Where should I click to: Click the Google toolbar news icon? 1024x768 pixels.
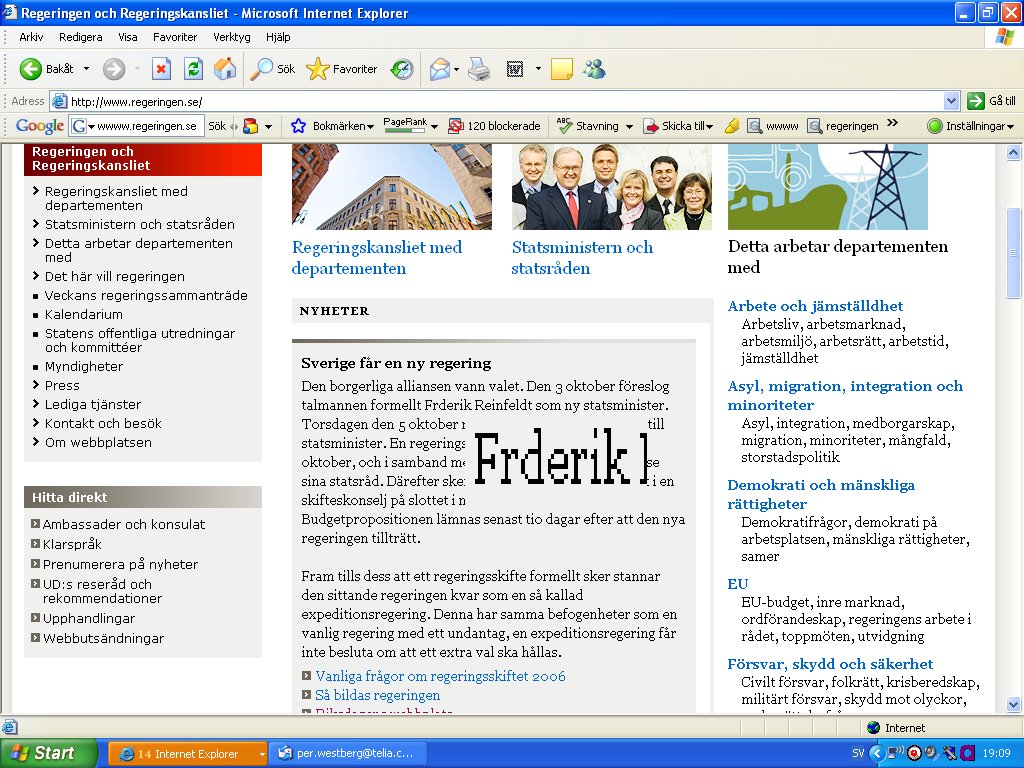point(250,126)
